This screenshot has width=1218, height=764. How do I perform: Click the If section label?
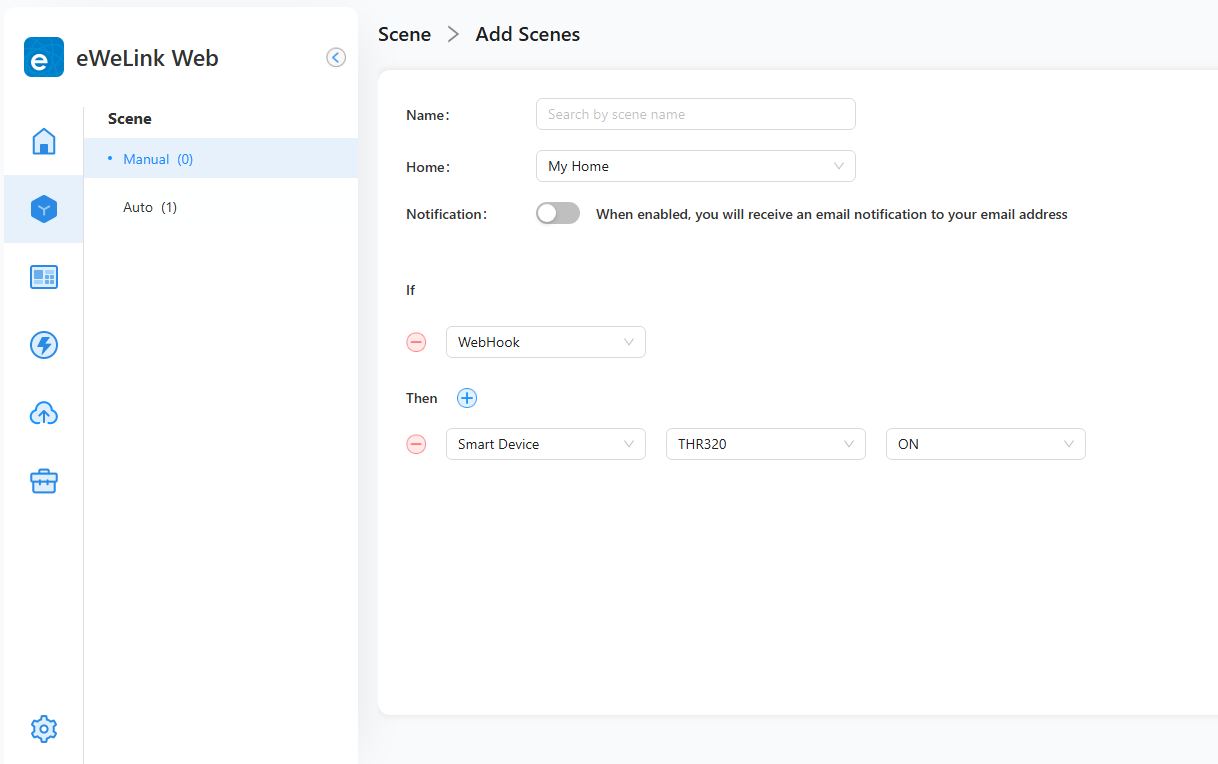tap(410, 290)
